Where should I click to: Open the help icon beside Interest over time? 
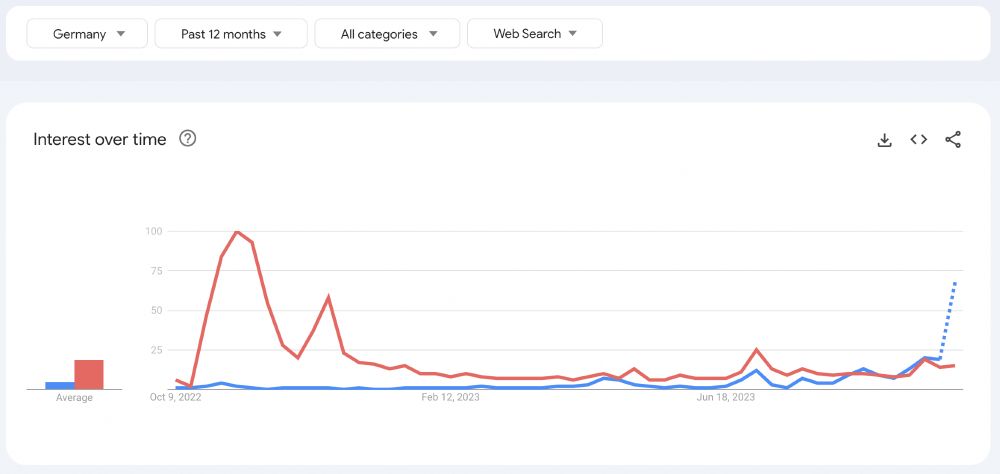[x=187, y=139]
